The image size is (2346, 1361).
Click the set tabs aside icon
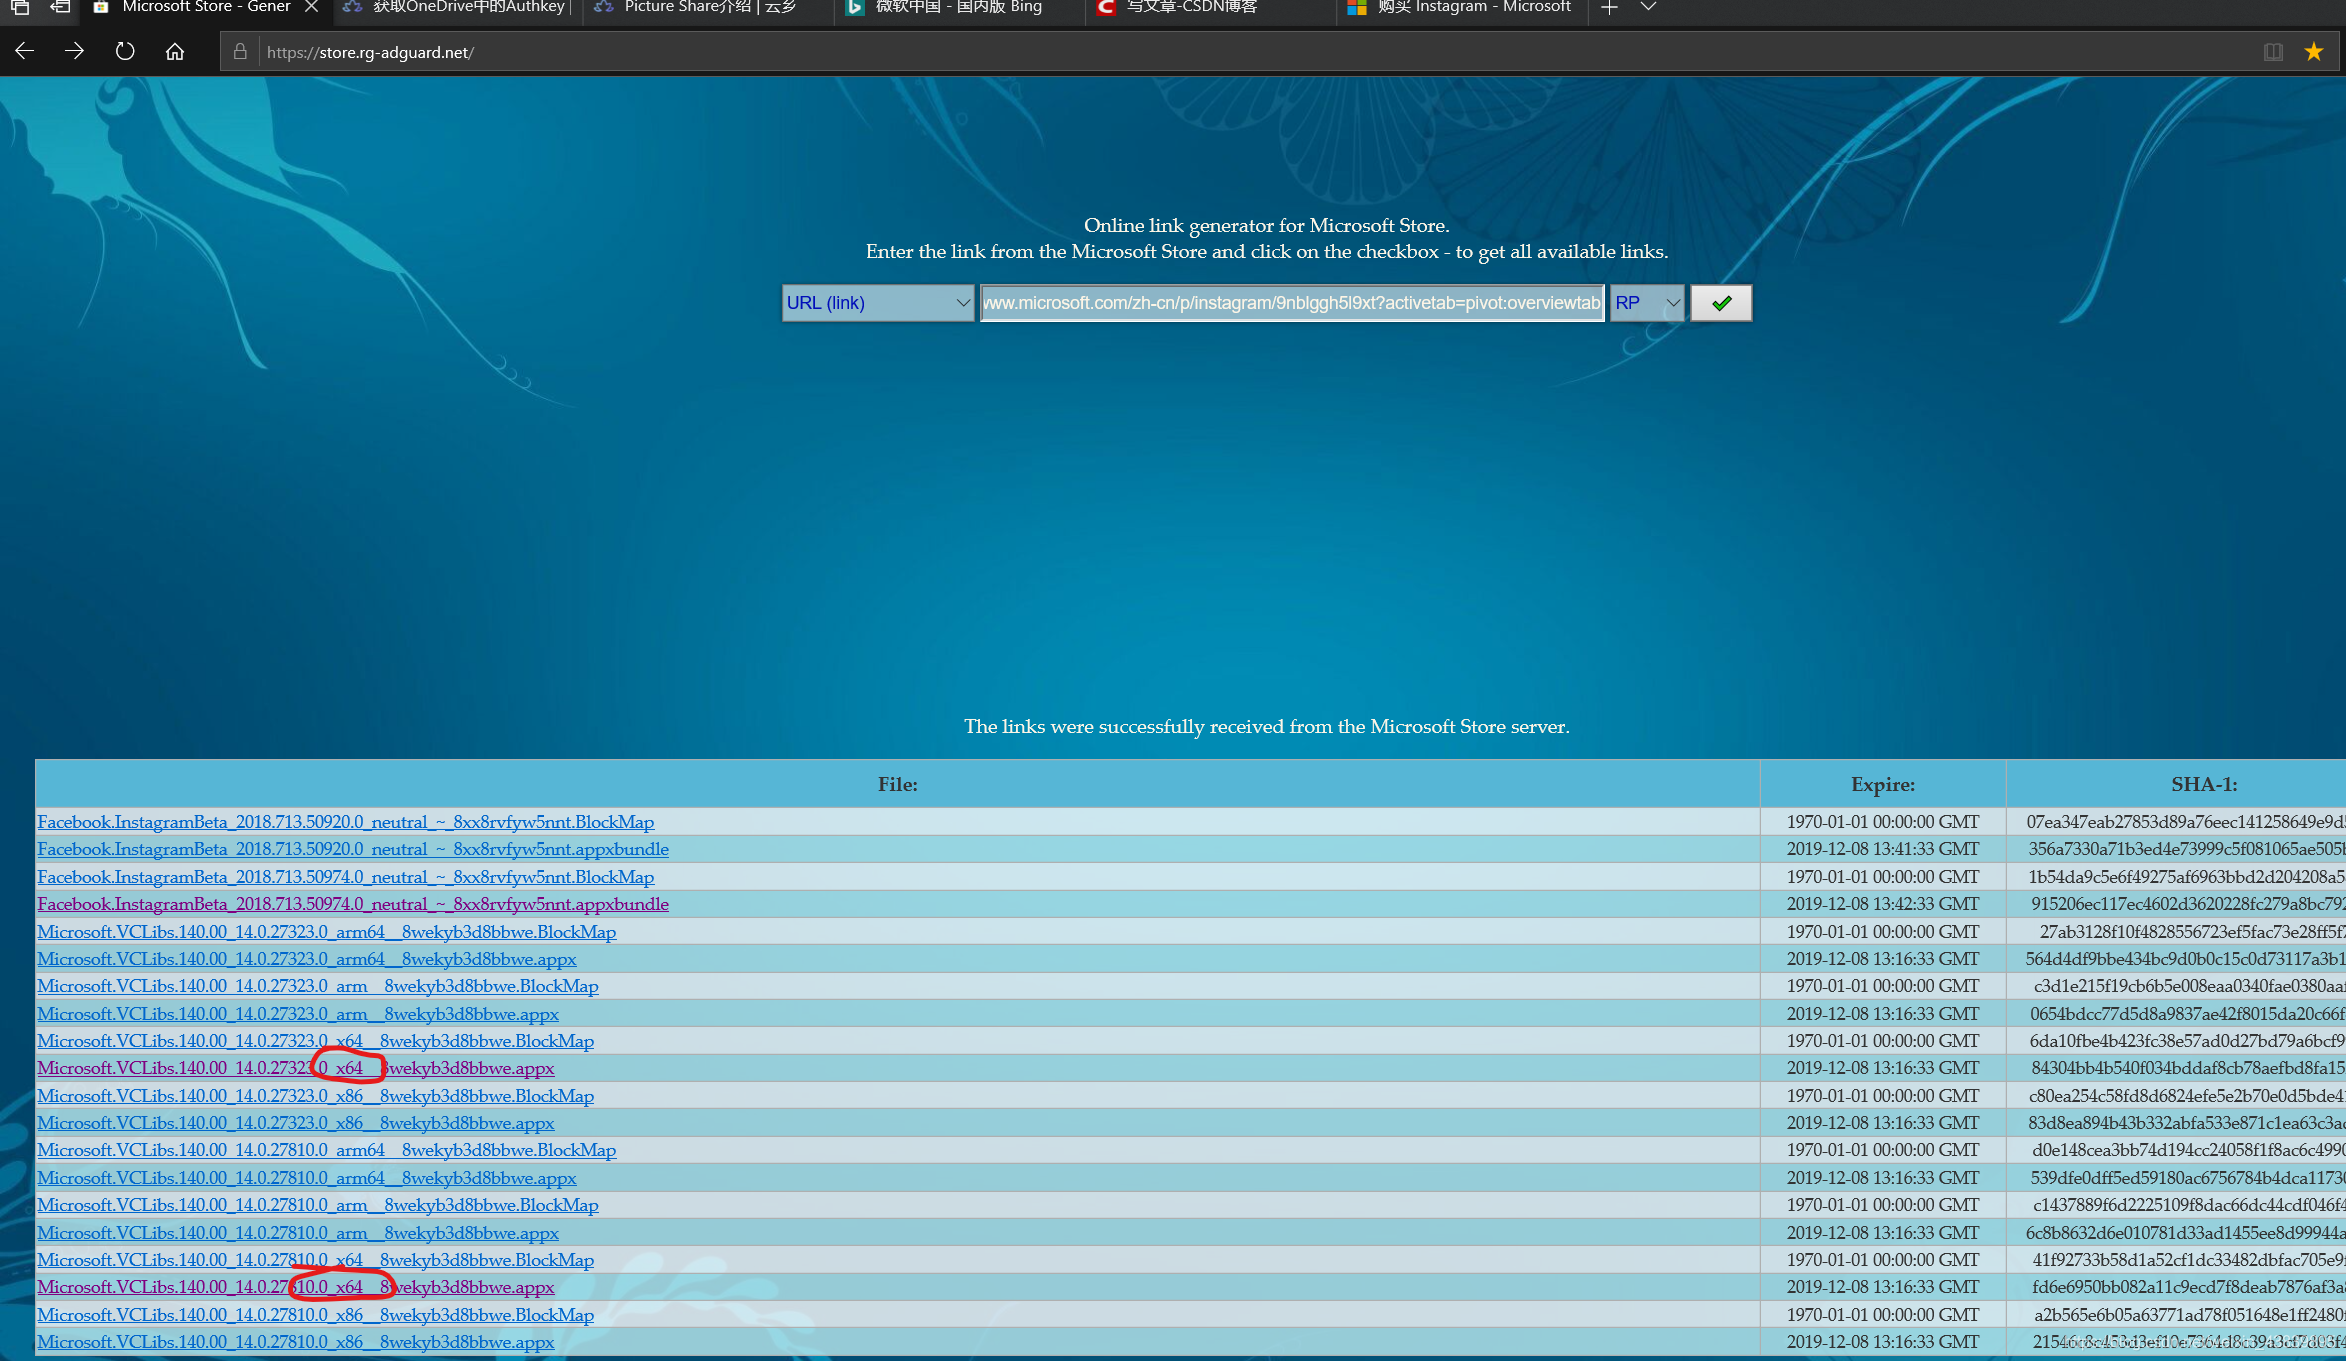click(60, 8)
